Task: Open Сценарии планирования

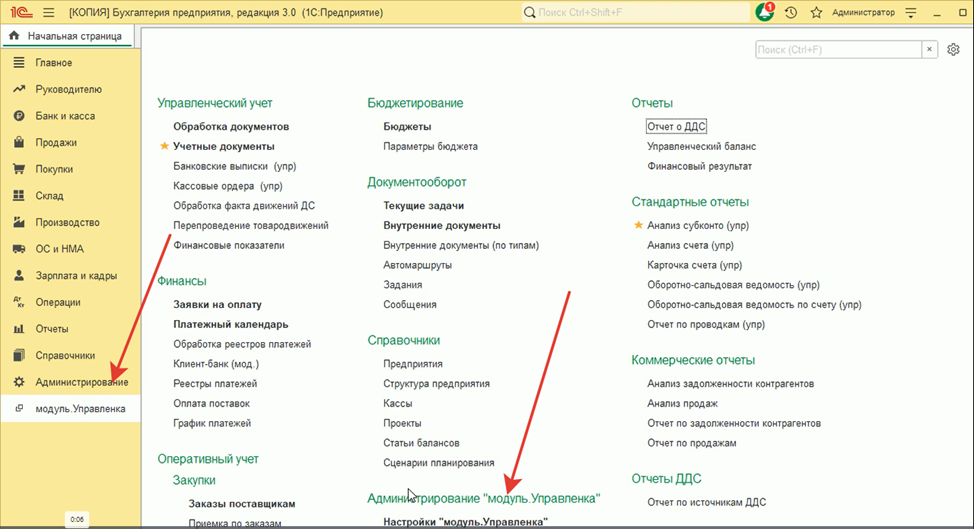Action: [439, 463]
